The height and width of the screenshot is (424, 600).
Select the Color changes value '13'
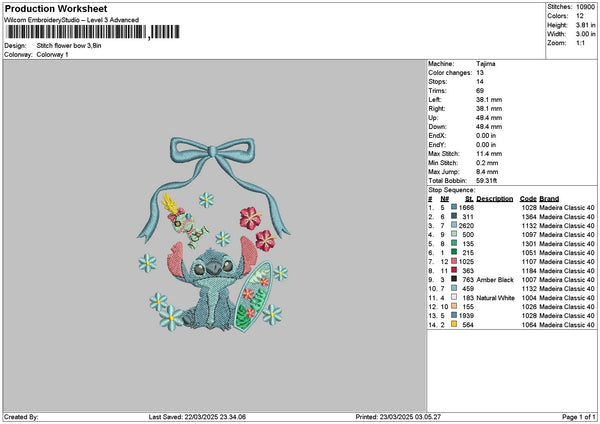(x=480, y=73)
